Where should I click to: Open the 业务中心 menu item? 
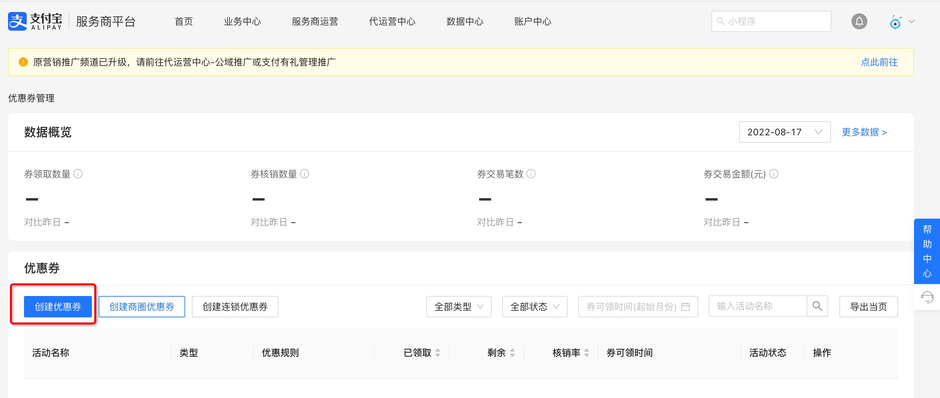[242, 22]
